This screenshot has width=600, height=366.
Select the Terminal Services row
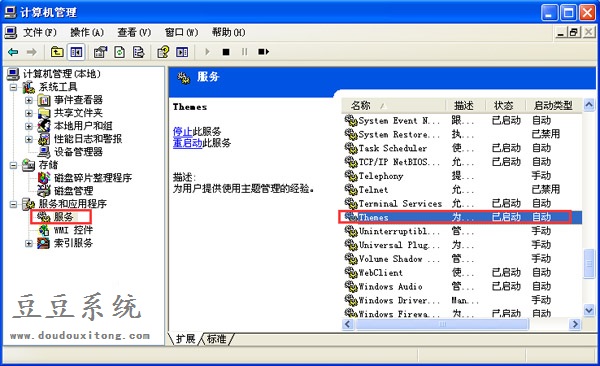pyautogui.click(x=462, y=203)
